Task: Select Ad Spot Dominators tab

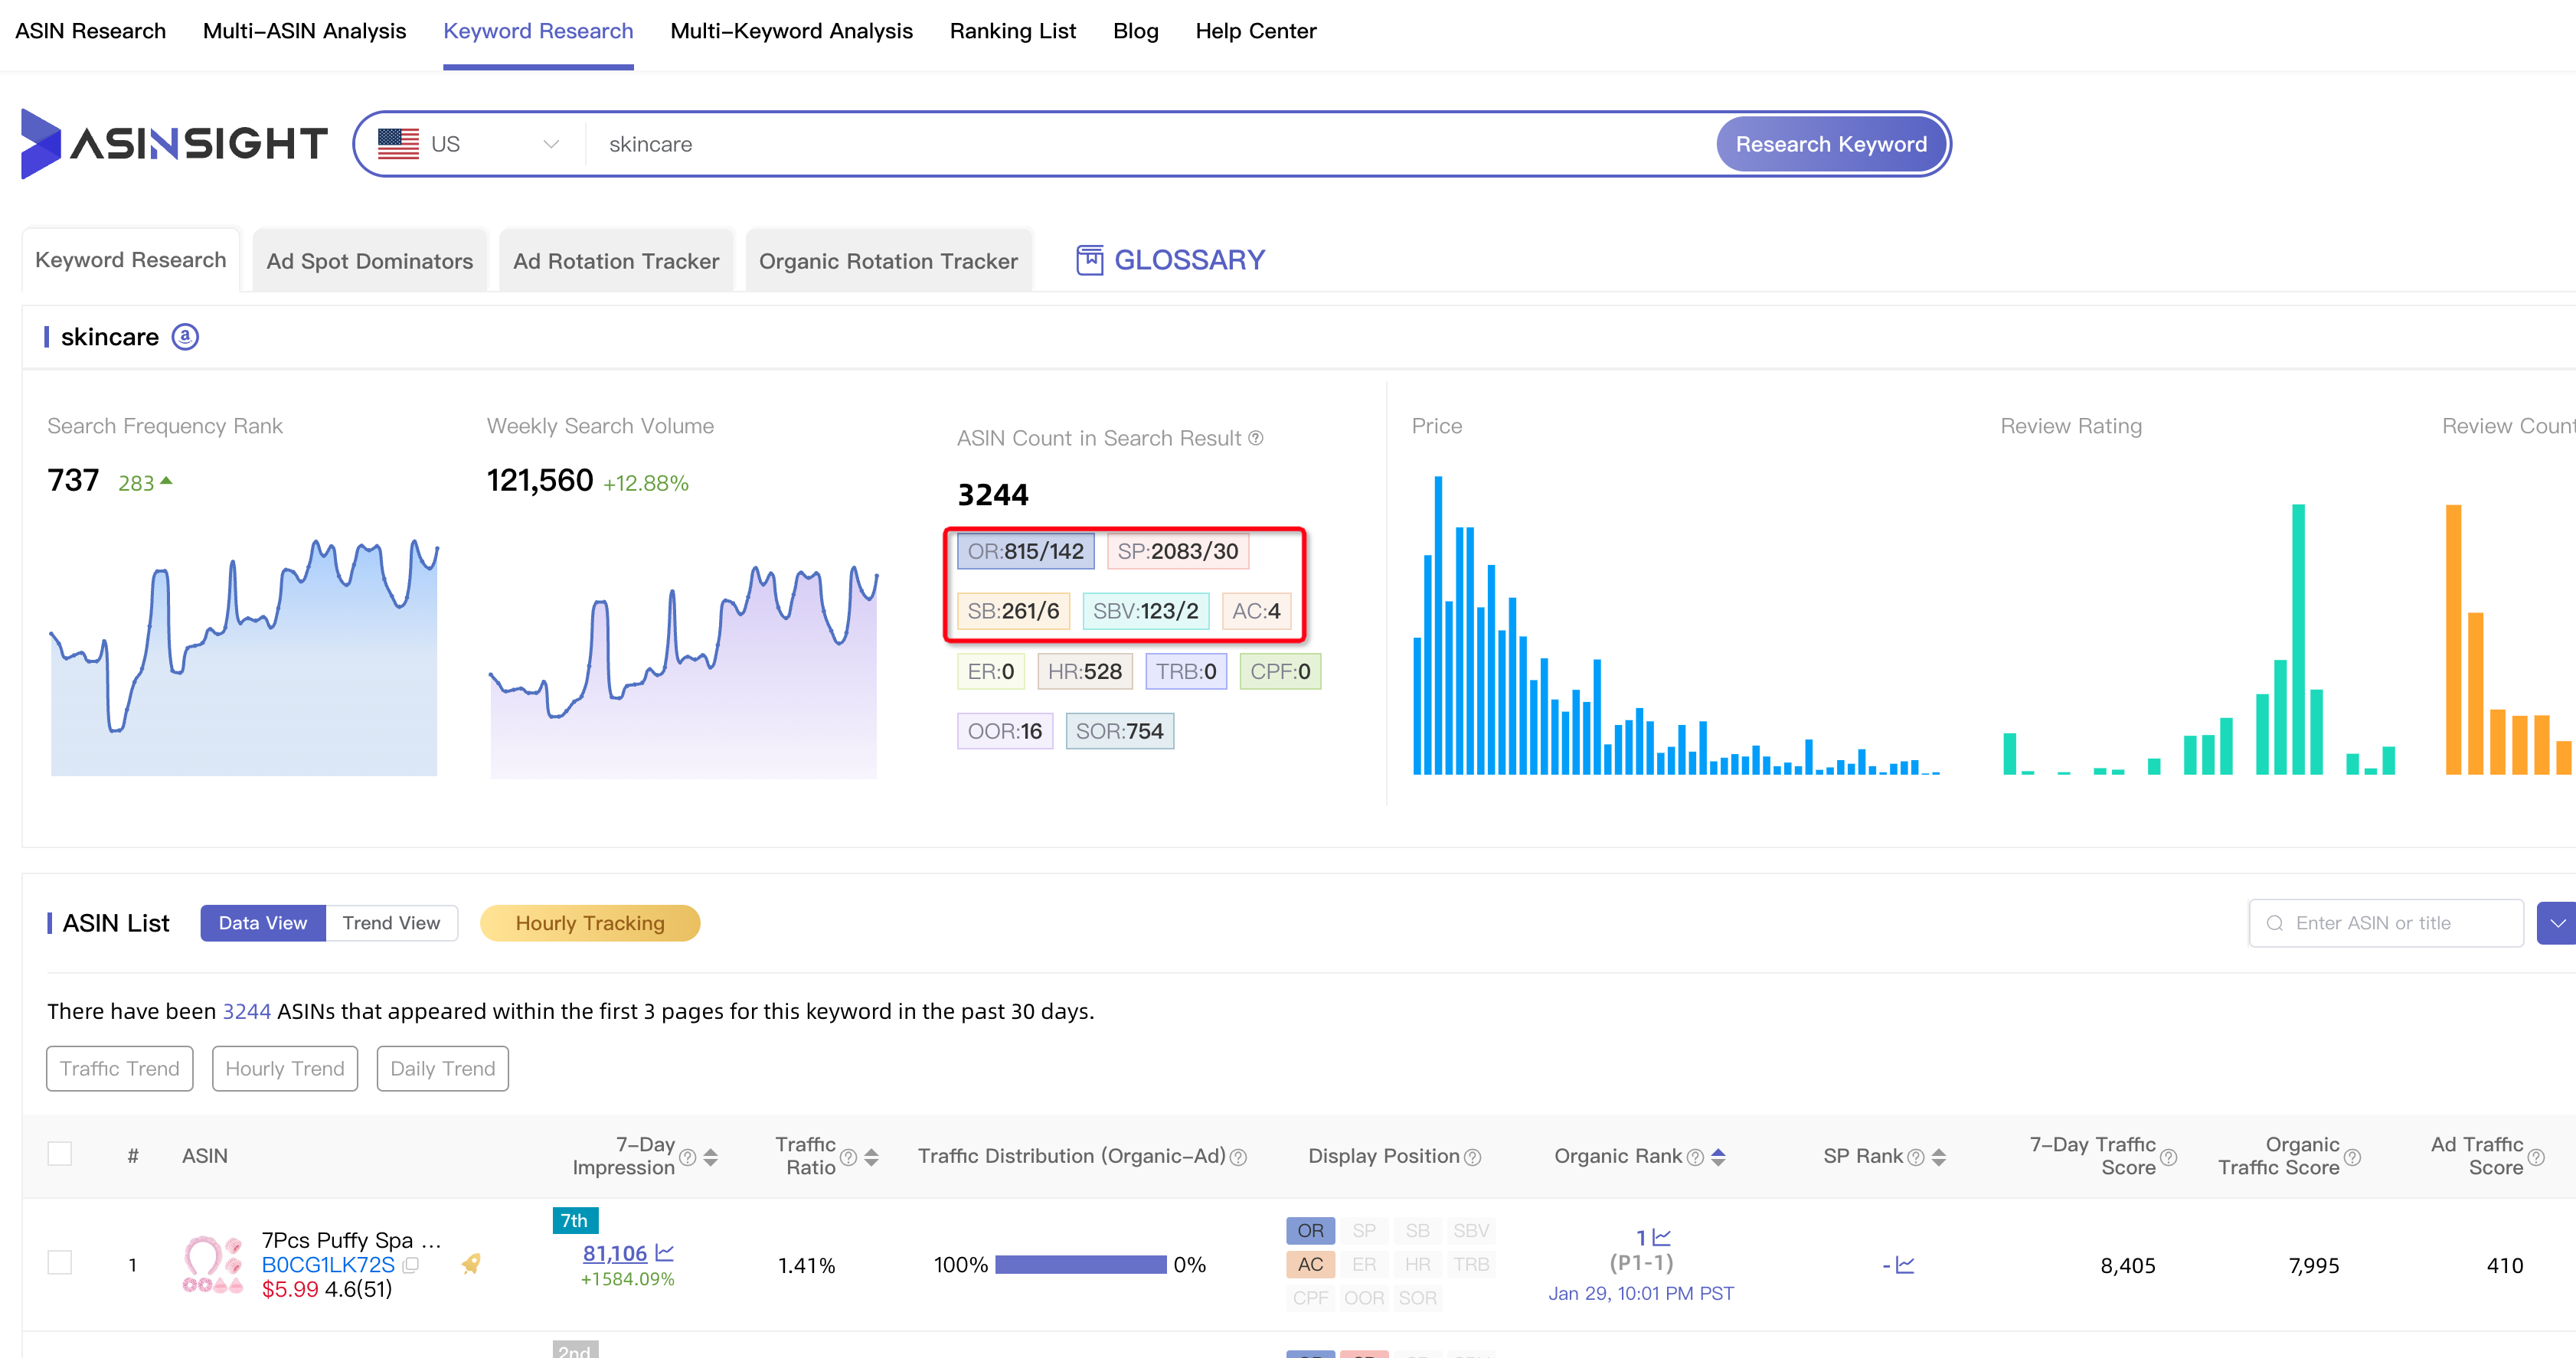Action: pyautogui.click(x=369, y=261)
